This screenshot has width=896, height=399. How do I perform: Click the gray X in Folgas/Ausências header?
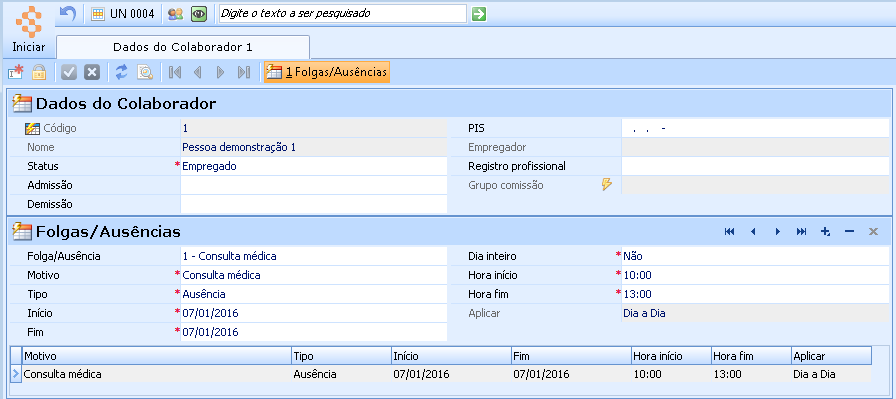(873, 232)
